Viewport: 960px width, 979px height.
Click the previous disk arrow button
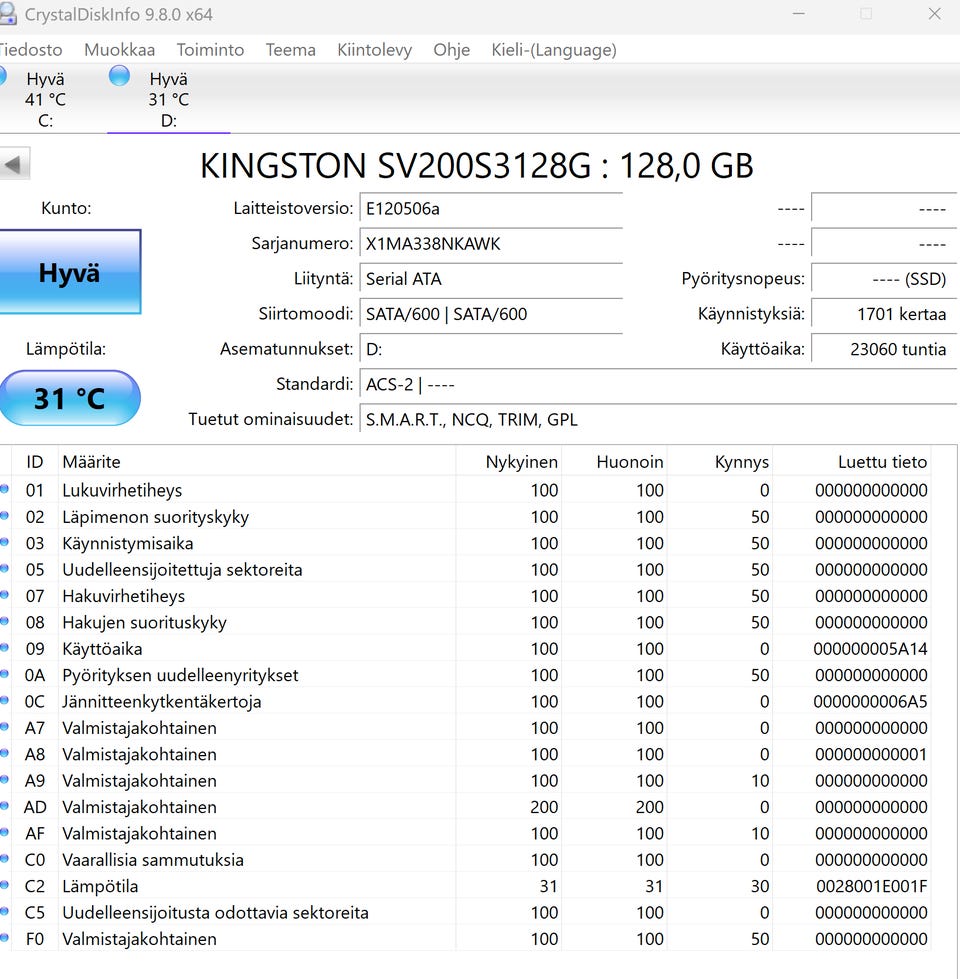point(14,164)
